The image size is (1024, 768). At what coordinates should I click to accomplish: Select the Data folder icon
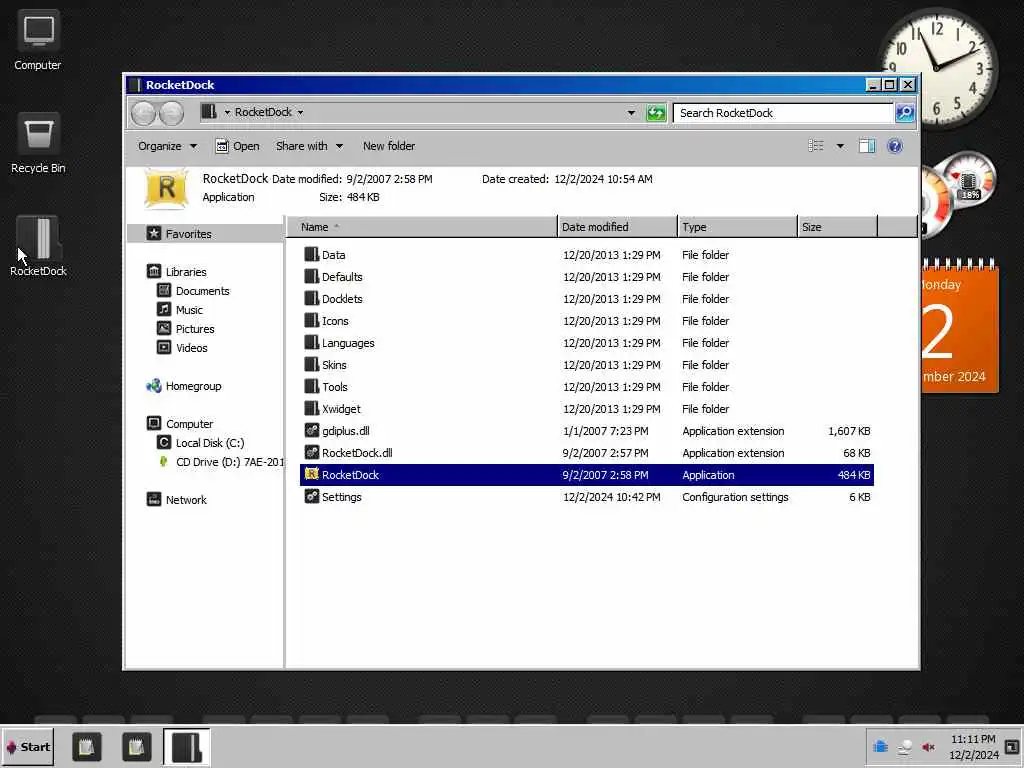312,255
